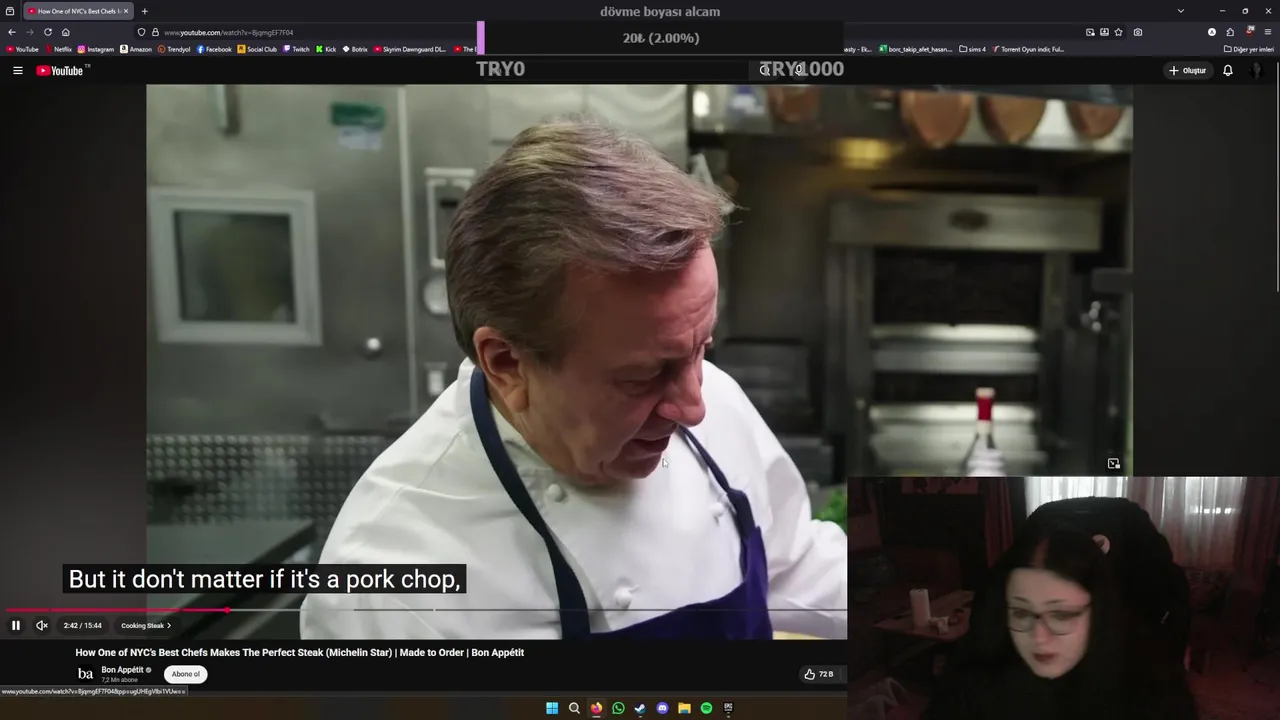Viewport: 1280px width, 720px height.
Task: Bookmark this page with star icon
Action: point(1118,32)
